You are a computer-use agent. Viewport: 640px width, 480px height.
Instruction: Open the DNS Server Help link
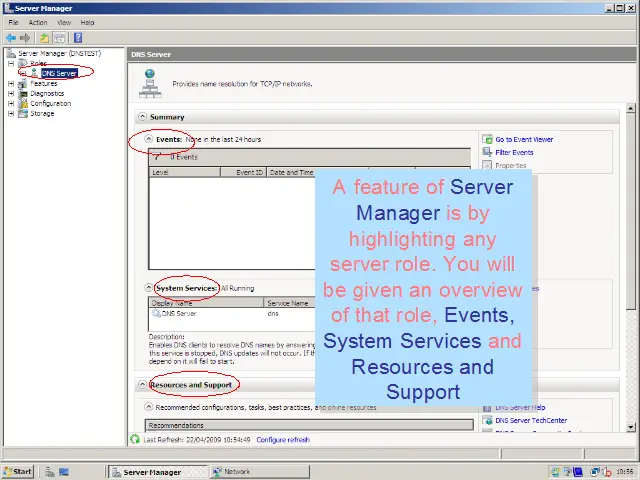(x=520, y=407)
